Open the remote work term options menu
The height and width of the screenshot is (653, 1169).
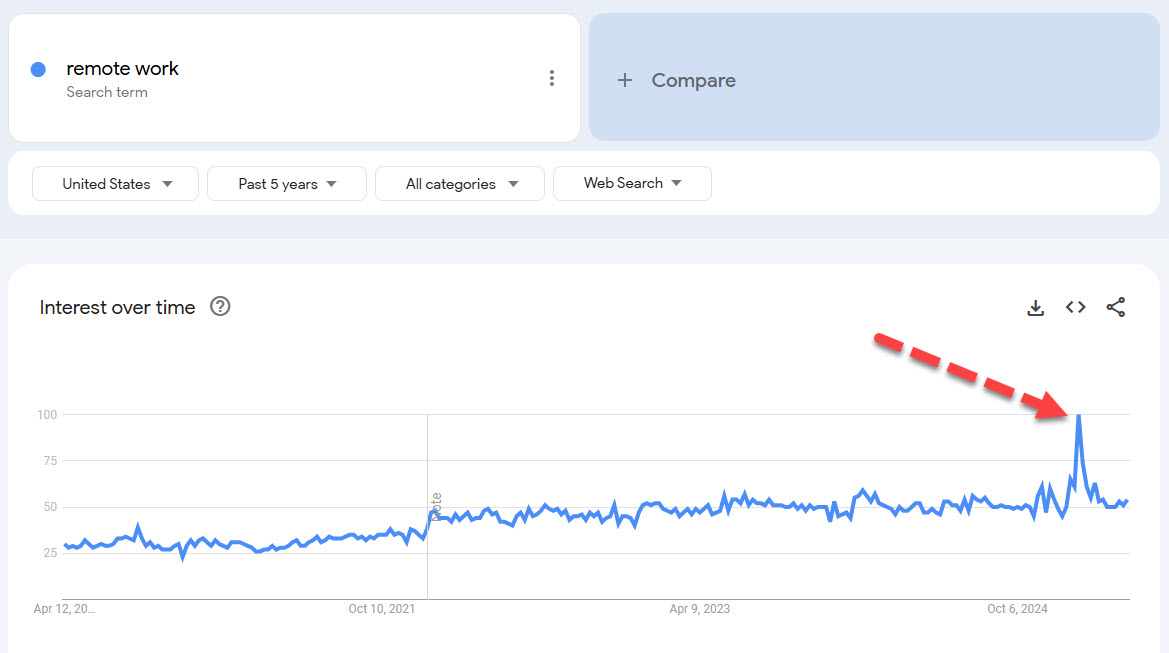552,78
